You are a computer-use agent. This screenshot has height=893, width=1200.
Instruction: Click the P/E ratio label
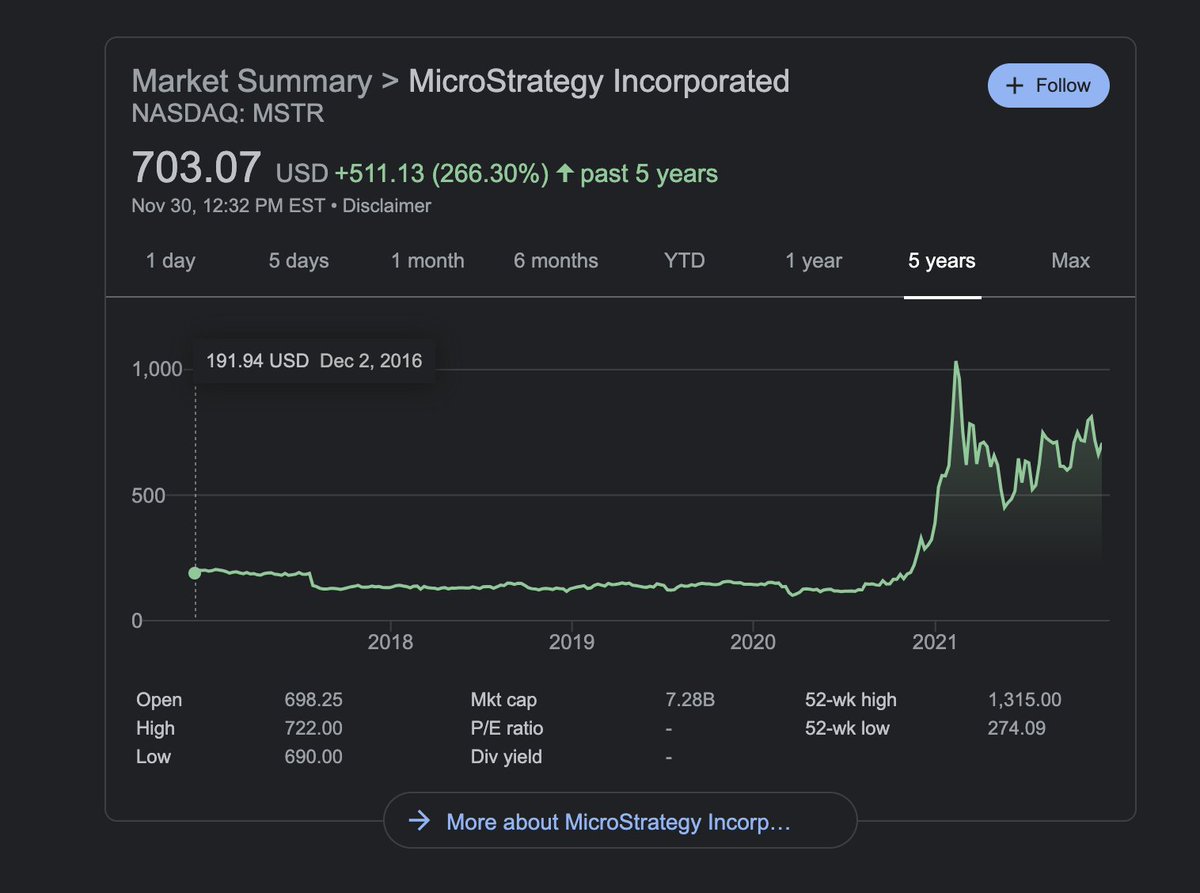coord(507,728)
